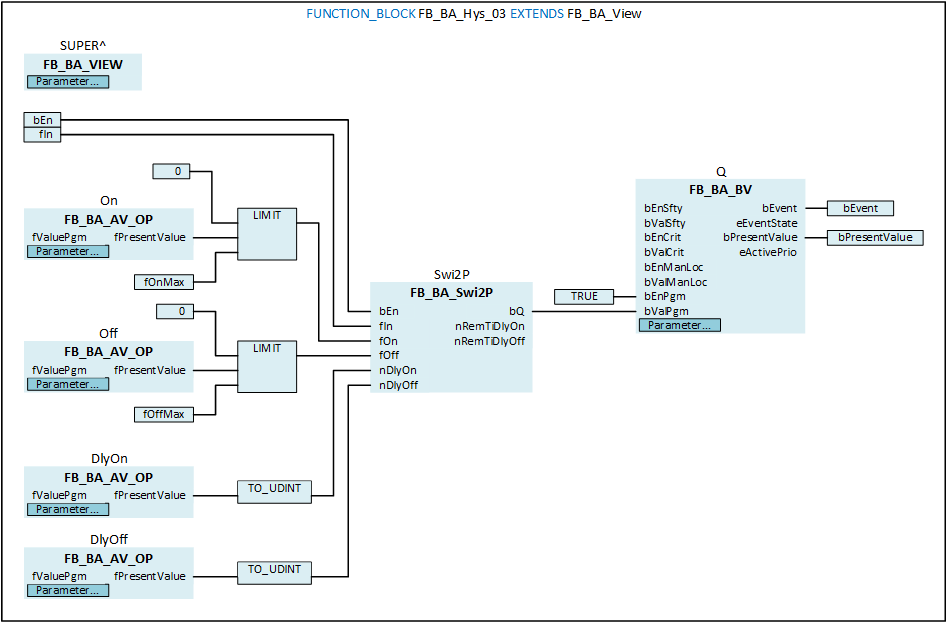The width and height of the screenshot is (947, 622).
Task: Click the fOn input pin of Swi2P
Action: [x=388, y=341]
